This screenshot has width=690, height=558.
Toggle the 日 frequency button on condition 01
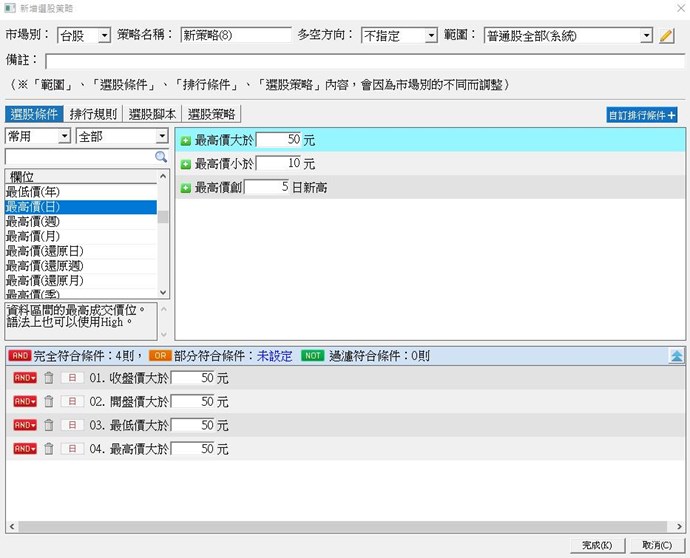pos(72,378)
